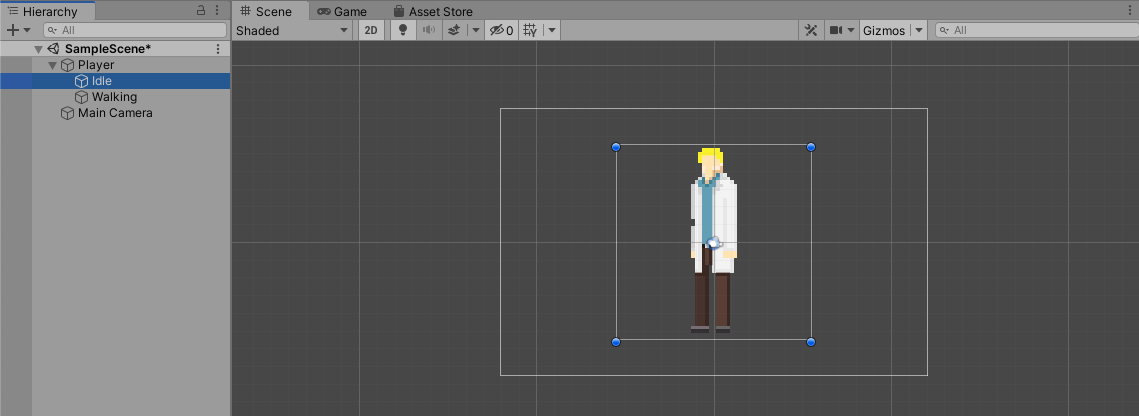The image size is (1139, 416).
Task: Click the bottom-right rect handle
Action: click(811, 342)
